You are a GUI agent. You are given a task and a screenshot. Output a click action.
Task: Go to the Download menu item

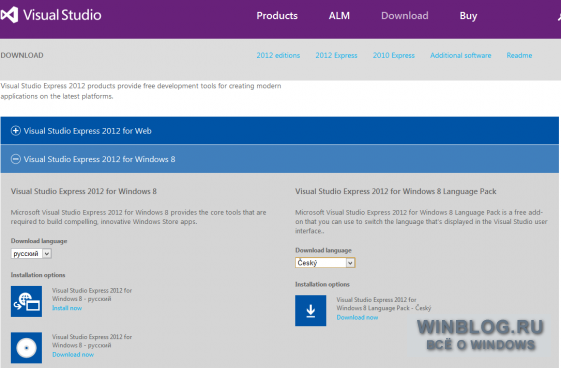coord(405,16)
